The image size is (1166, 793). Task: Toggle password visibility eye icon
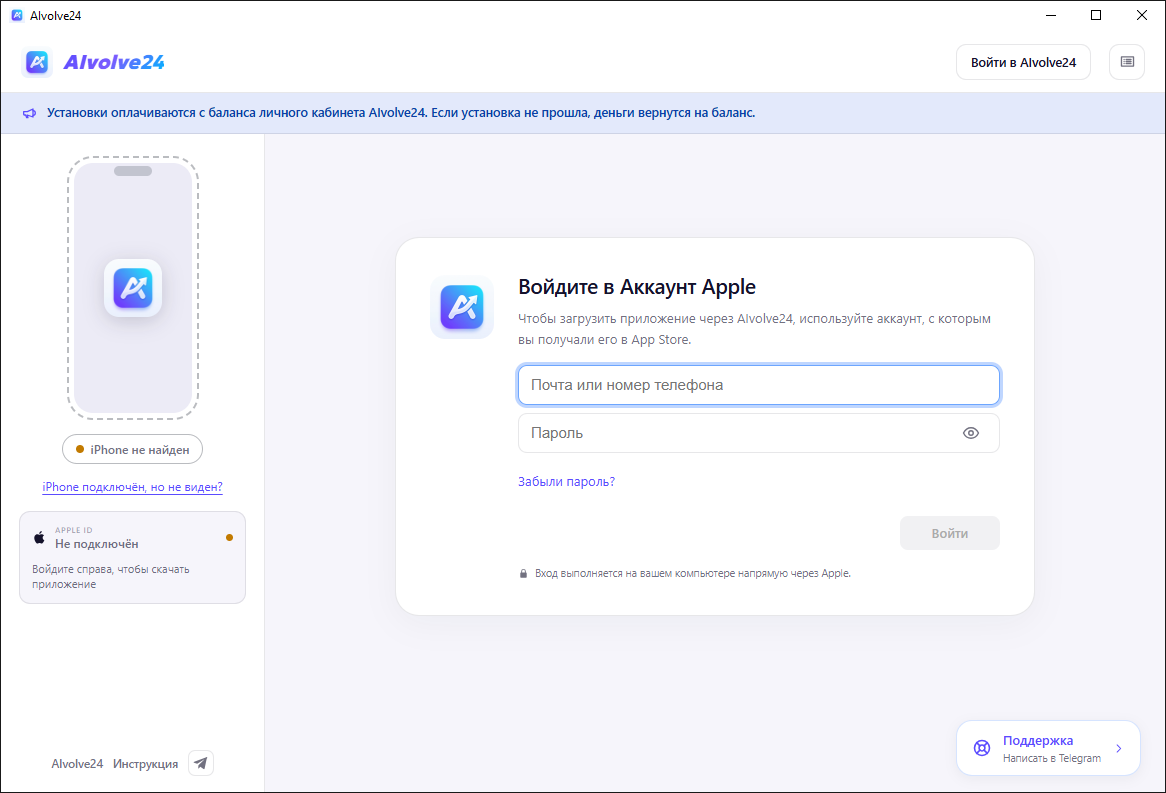point(970,433)
